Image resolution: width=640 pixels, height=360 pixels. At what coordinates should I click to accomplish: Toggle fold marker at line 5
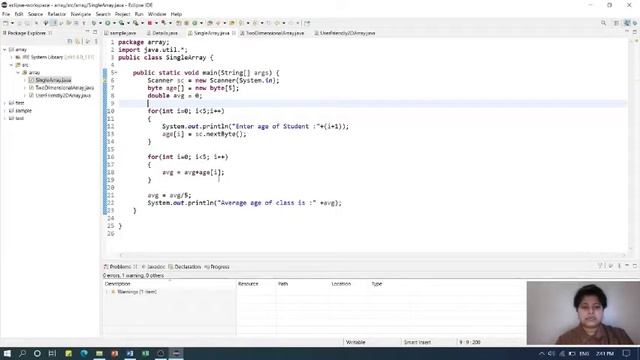(x=116, y=73)
